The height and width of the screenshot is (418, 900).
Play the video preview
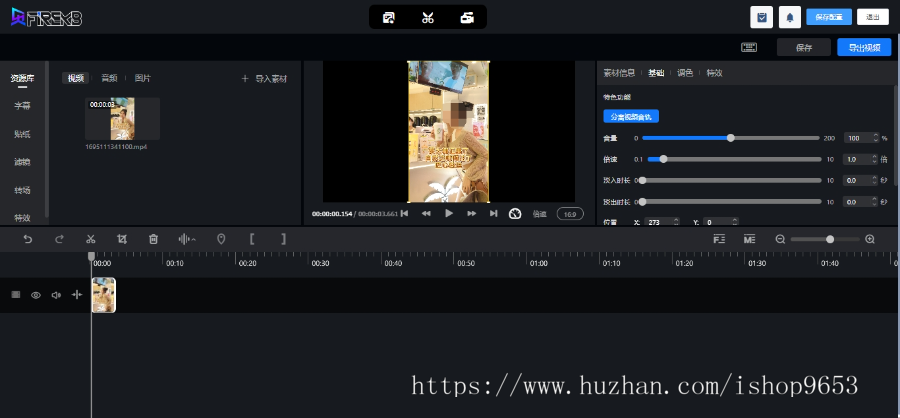click(x=449, y=214)
